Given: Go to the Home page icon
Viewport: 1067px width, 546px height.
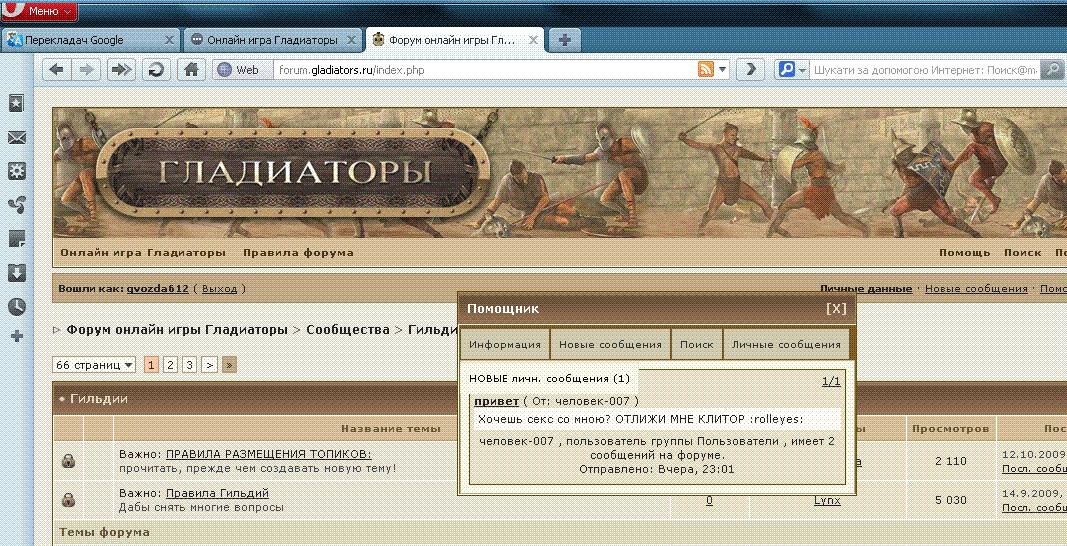Looking at the screenshot, I should tap(190, 70).
